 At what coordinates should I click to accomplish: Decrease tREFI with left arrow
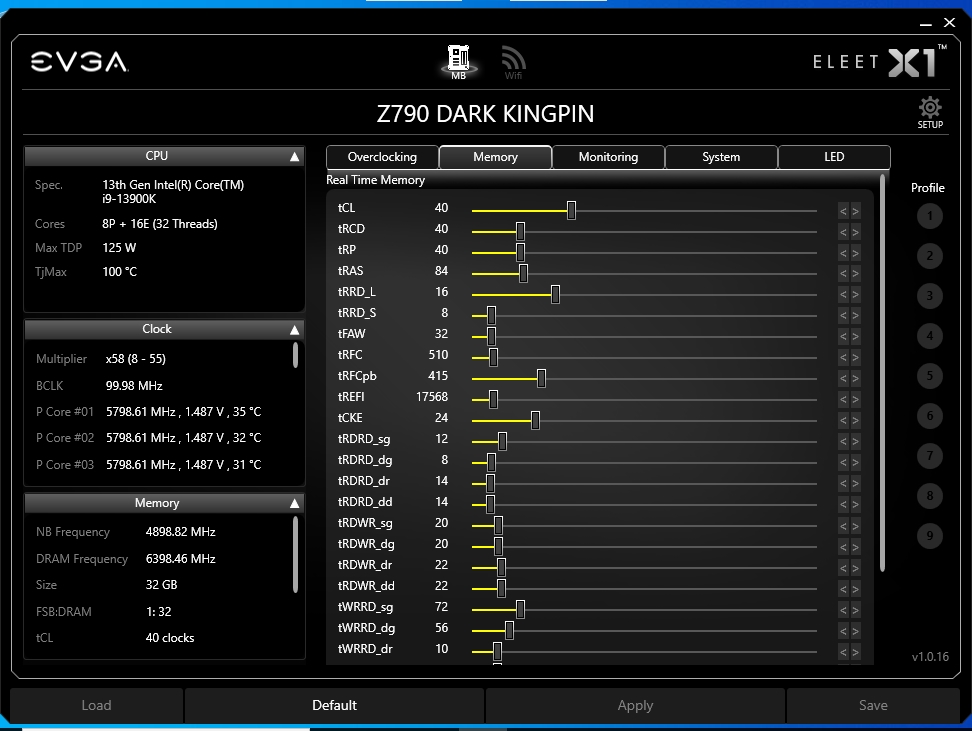coord(843,400)
